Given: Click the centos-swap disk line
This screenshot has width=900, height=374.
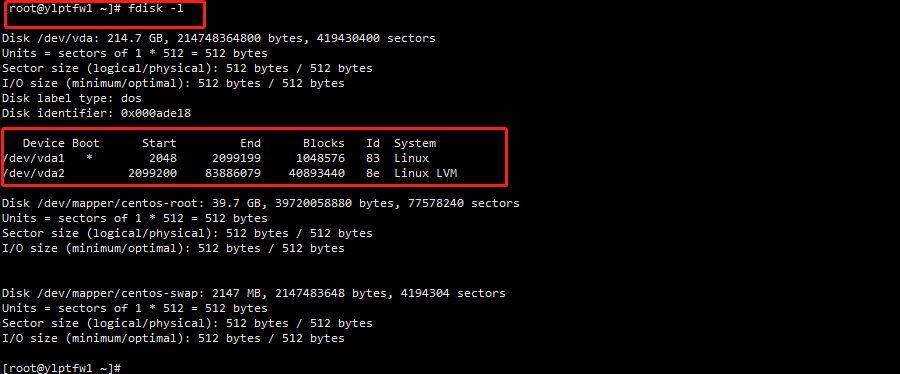Looking at the screenshot, I should 254,293.
